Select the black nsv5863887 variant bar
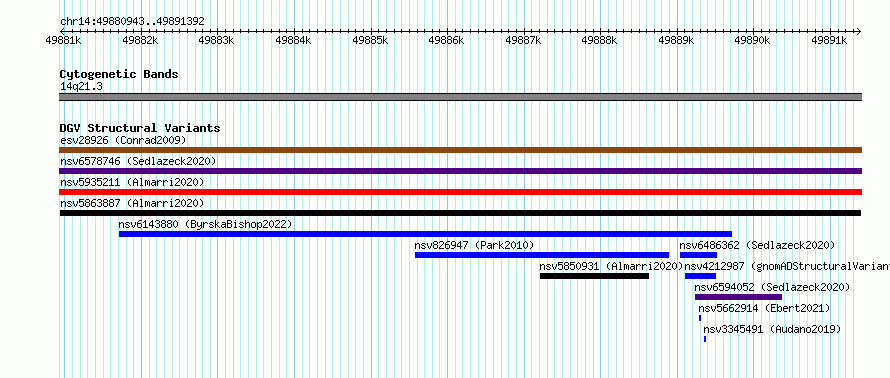The width and height of the screenshot is (890, 378). (460, 213)
